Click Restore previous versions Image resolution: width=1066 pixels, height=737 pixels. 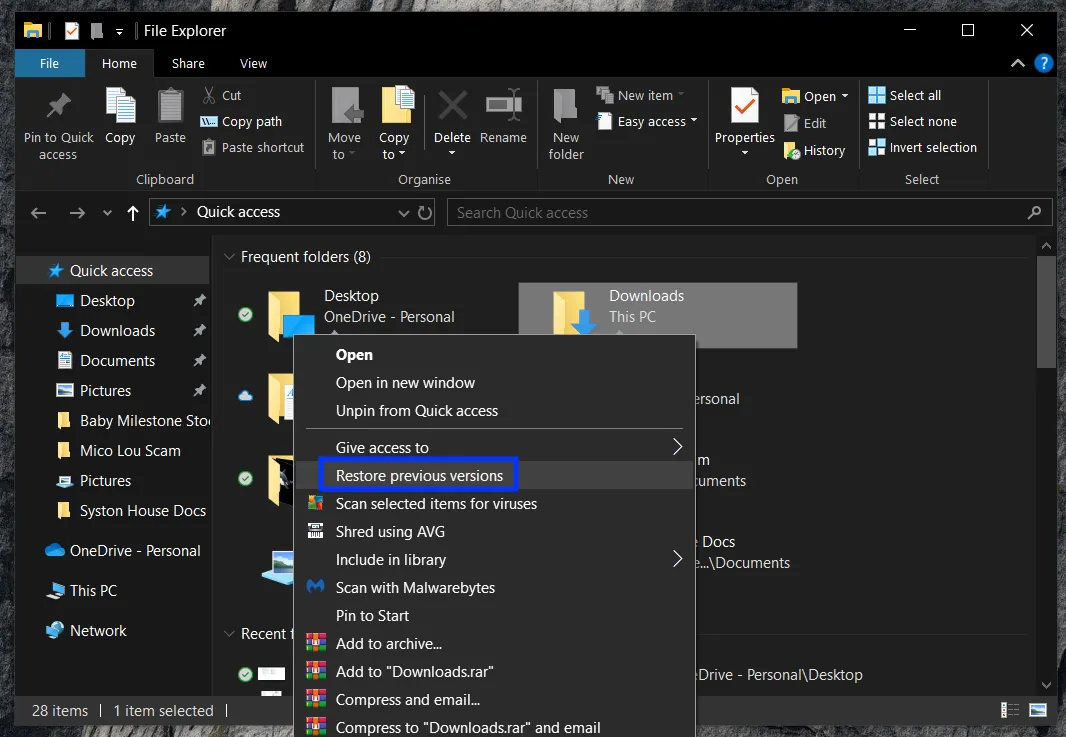418,474
